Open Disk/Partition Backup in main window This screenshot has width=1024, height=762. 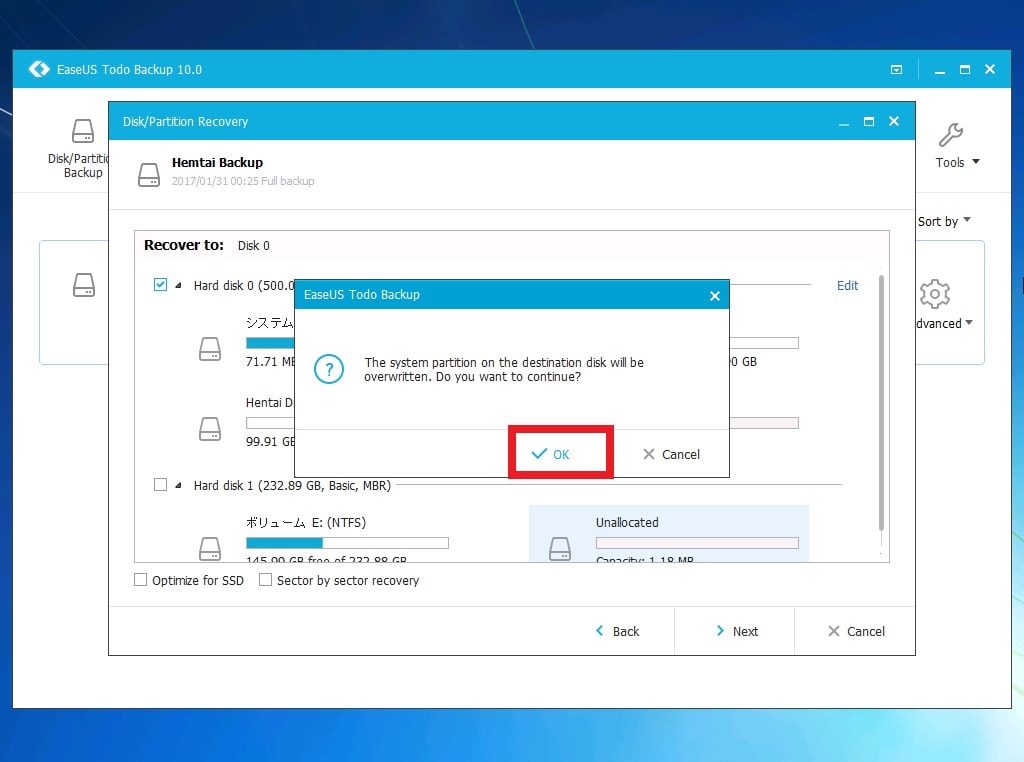[x=82, y=148]
